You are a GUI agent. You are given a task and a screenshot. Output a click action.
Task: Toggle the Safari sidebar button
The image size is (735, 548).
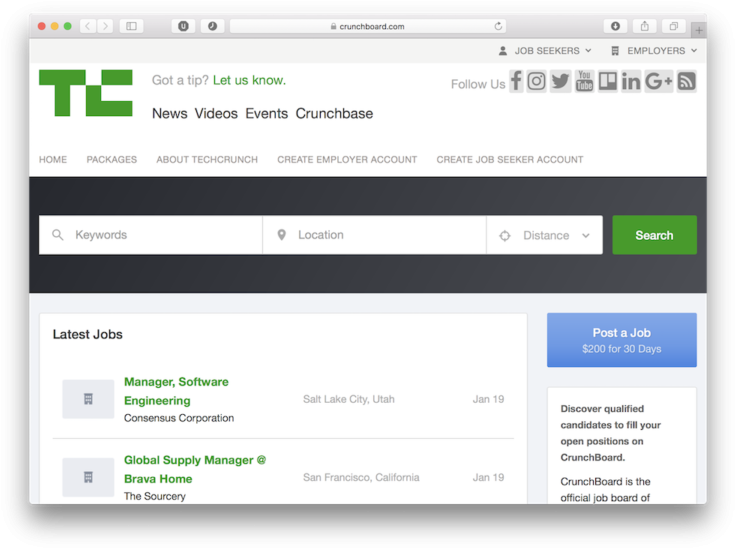(131, 26)
